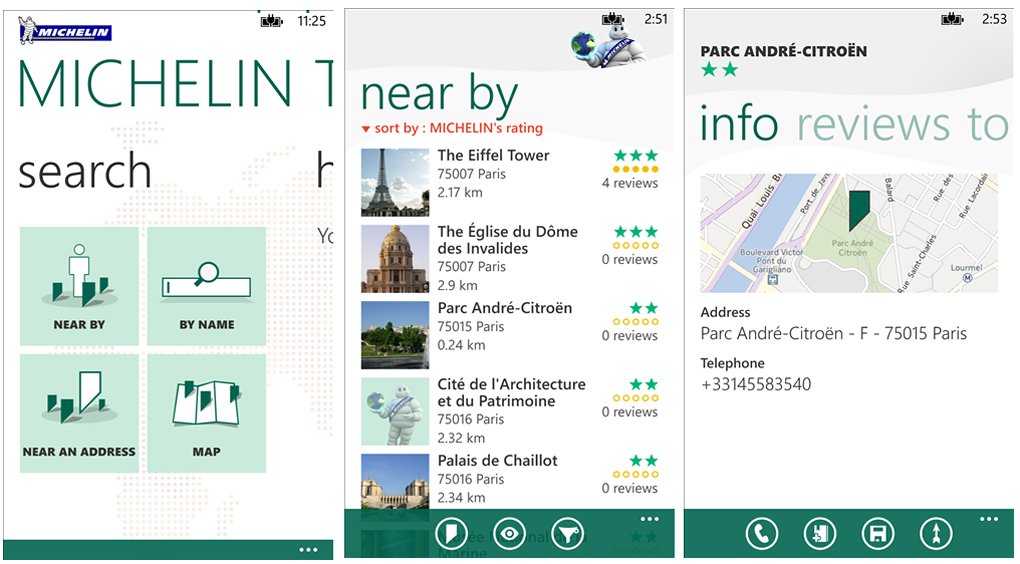Open the map preview of Parc André-Citroën
The height and width of the screenshot is (564, 1020).
pyautogui.click(x=848, y=232)
